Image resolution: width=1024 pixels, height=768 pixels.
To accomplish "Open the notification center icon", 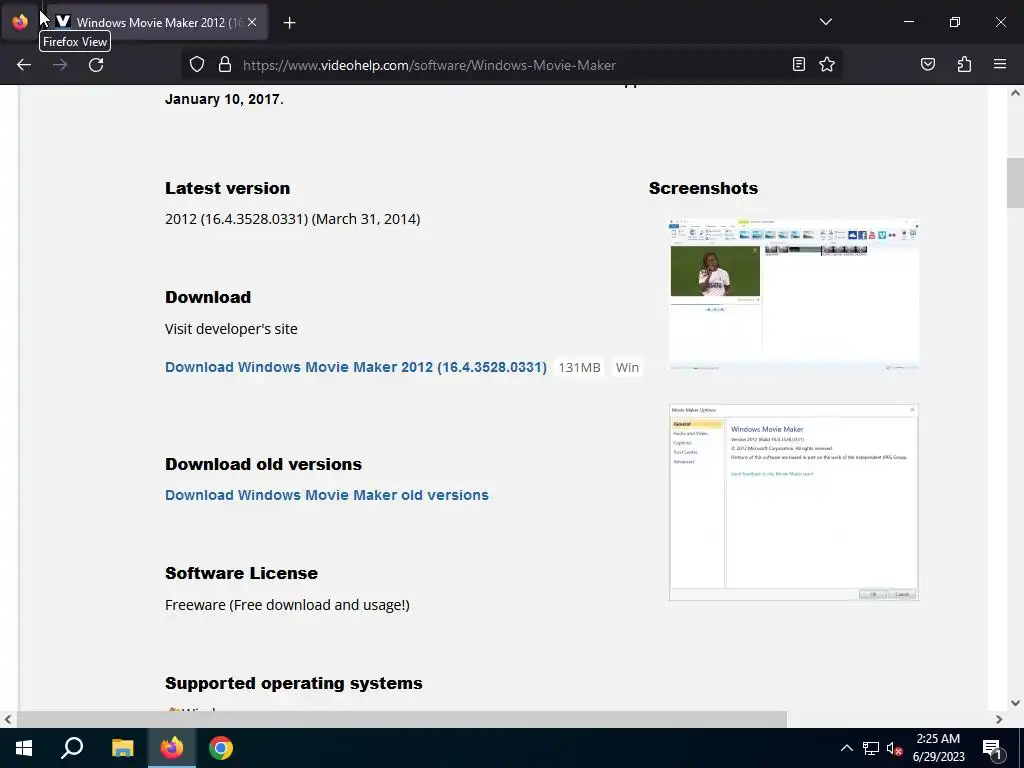I will [992, 748].
